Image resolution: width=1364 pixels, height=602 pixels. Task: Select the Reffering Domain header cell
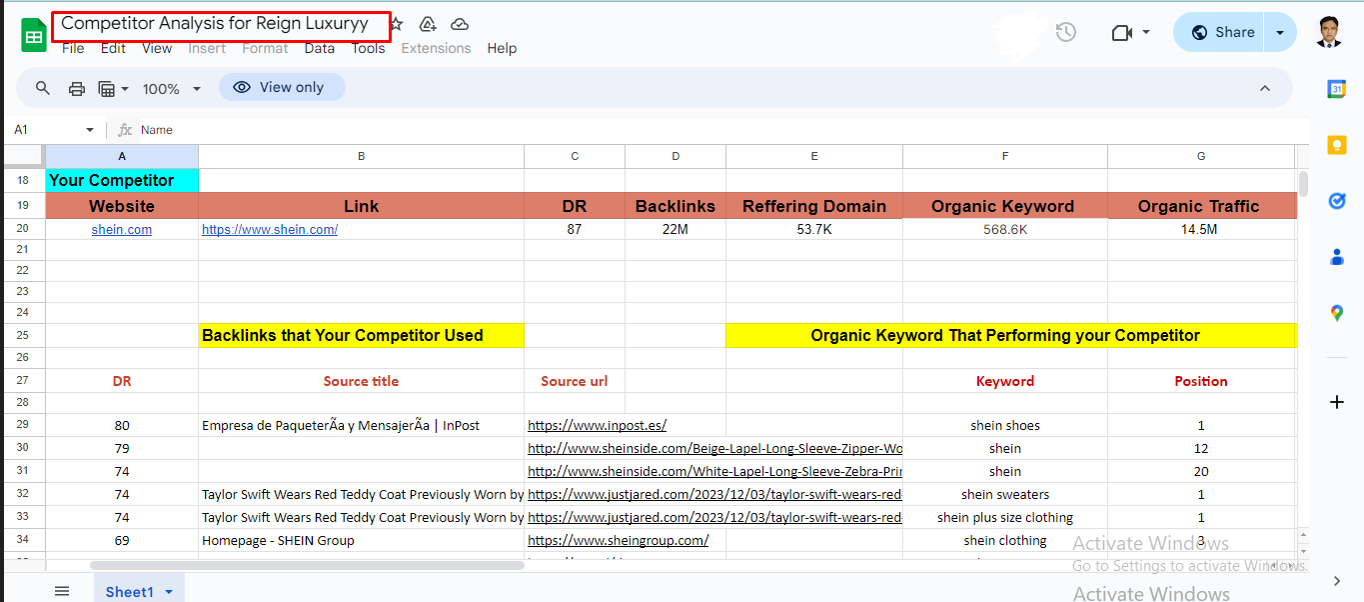click(x=814, y=206)
